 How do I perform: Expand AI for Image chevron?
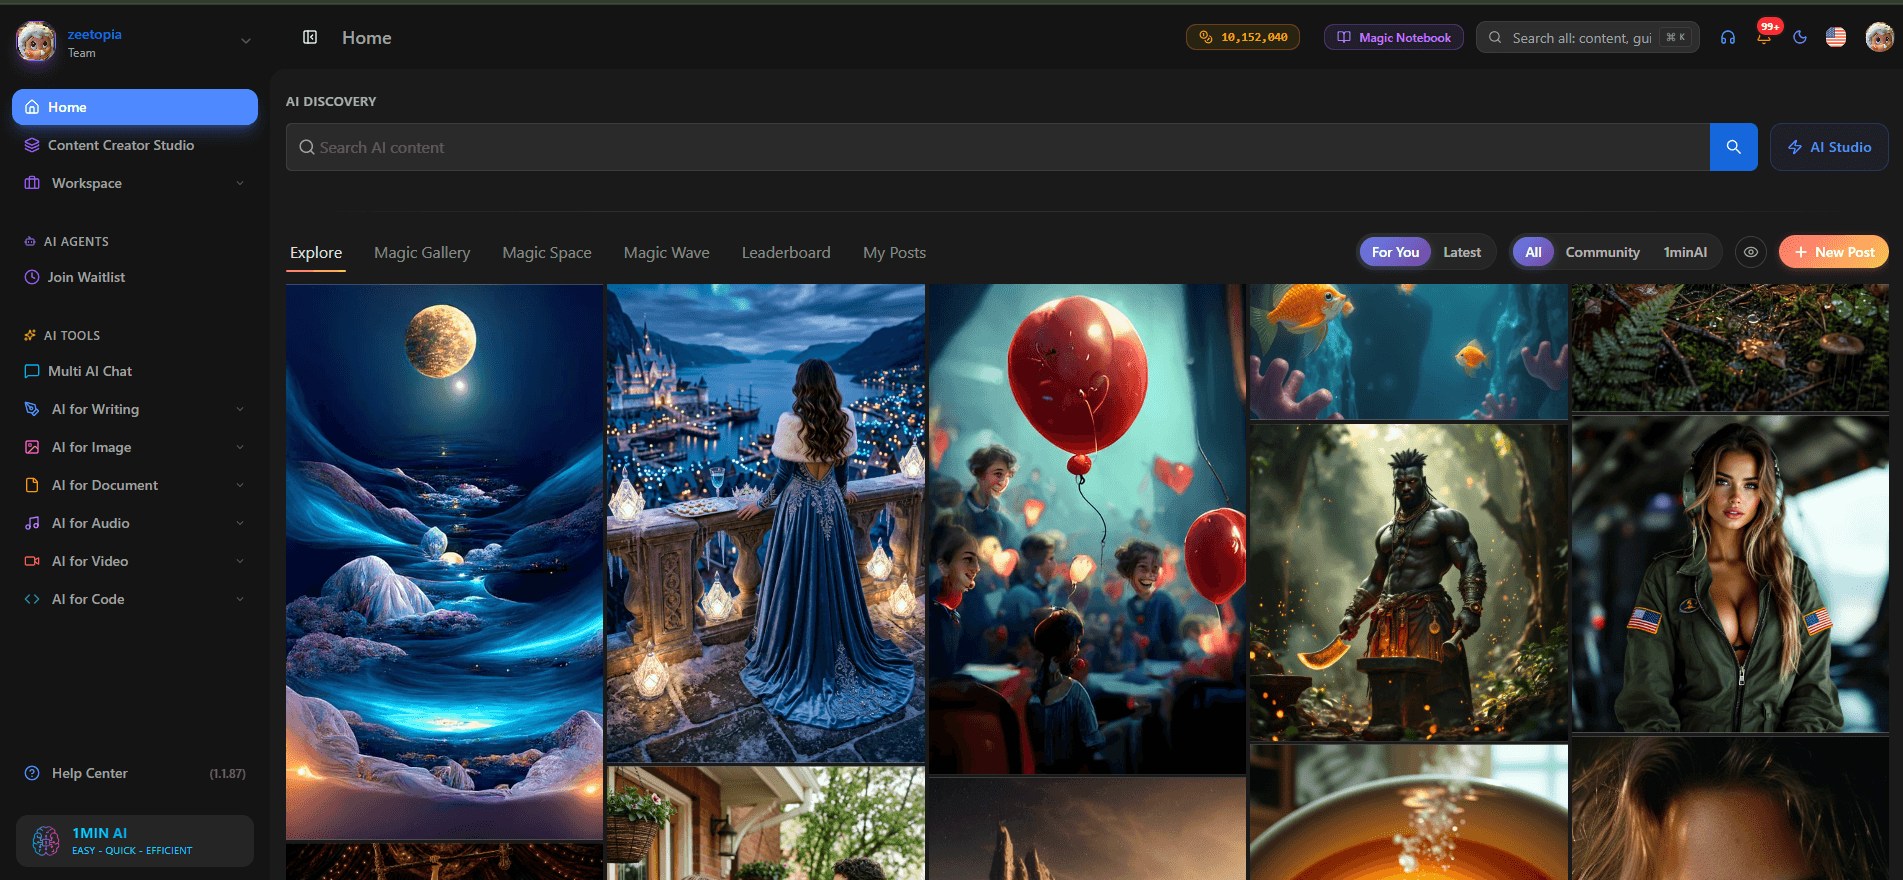point(240,447)
